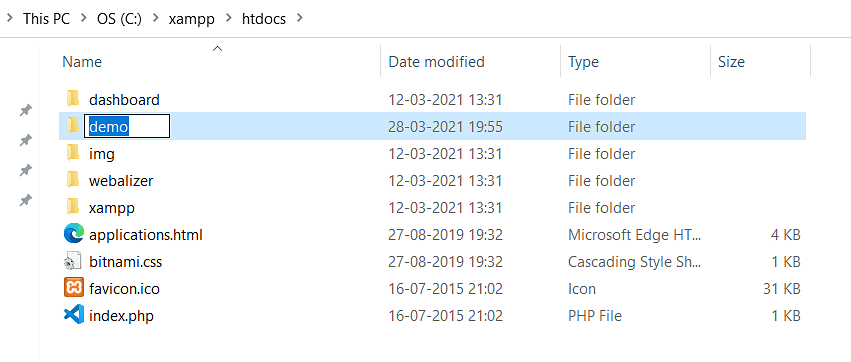Screen dimensions: 851x362
Task: Click the first pinned item pin icon
Action: pos(25,111)
